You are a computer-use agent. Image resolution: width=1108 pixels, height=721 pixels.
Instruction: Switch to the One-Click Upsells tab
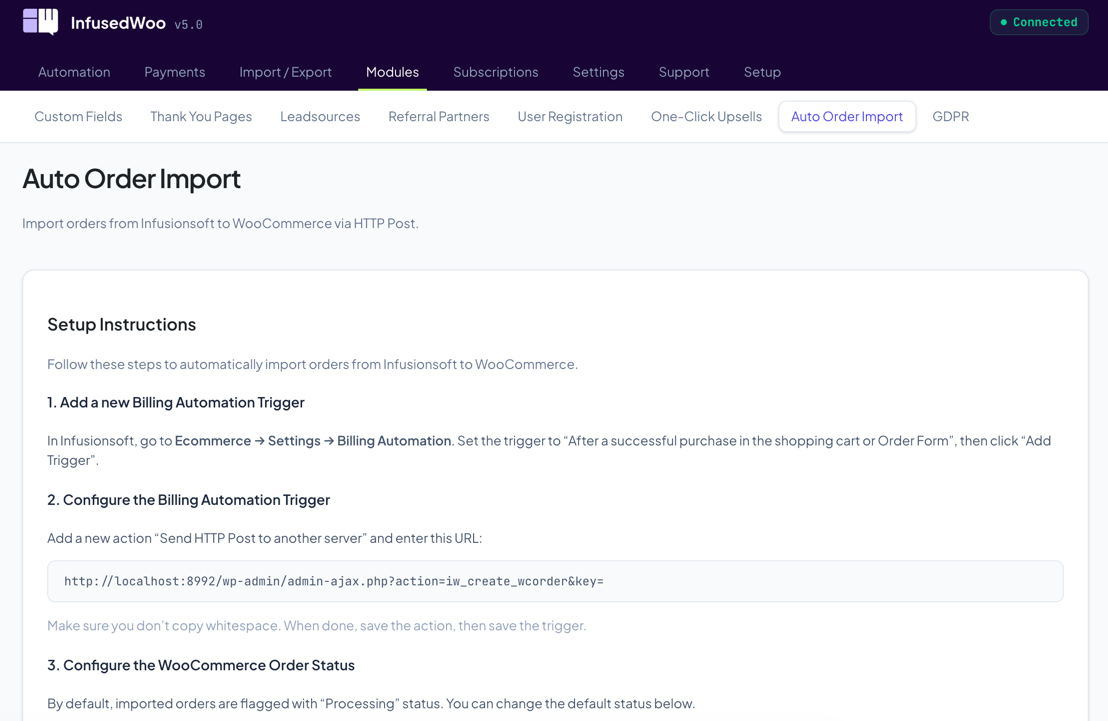[x=706, y=116]
